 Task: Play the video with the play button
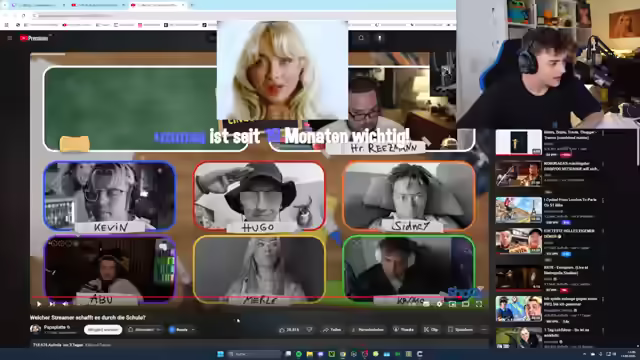[39, 304]
